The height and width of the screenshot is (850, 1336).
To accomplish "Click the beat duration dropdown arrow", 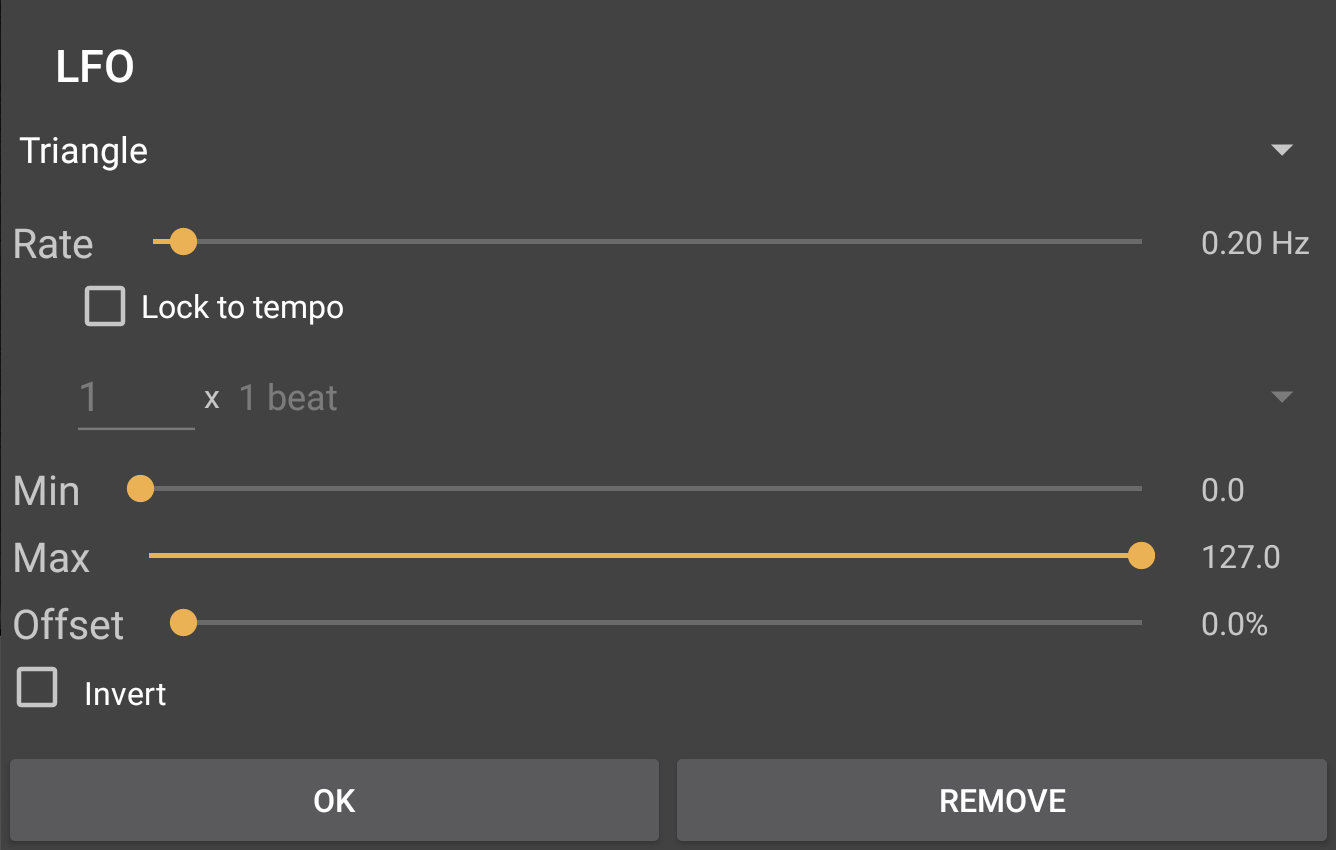I will [1281, 398].
